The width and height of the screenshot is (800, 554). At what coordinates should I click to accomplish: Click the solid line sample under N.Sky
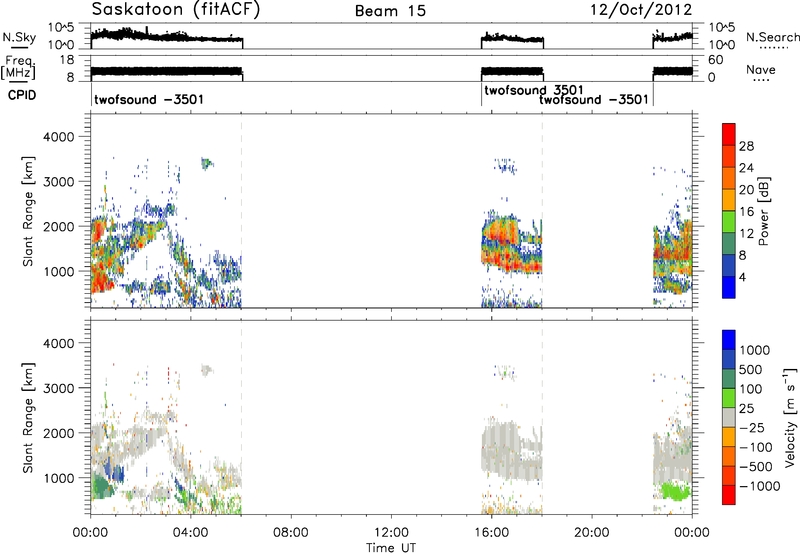[19, 47]
